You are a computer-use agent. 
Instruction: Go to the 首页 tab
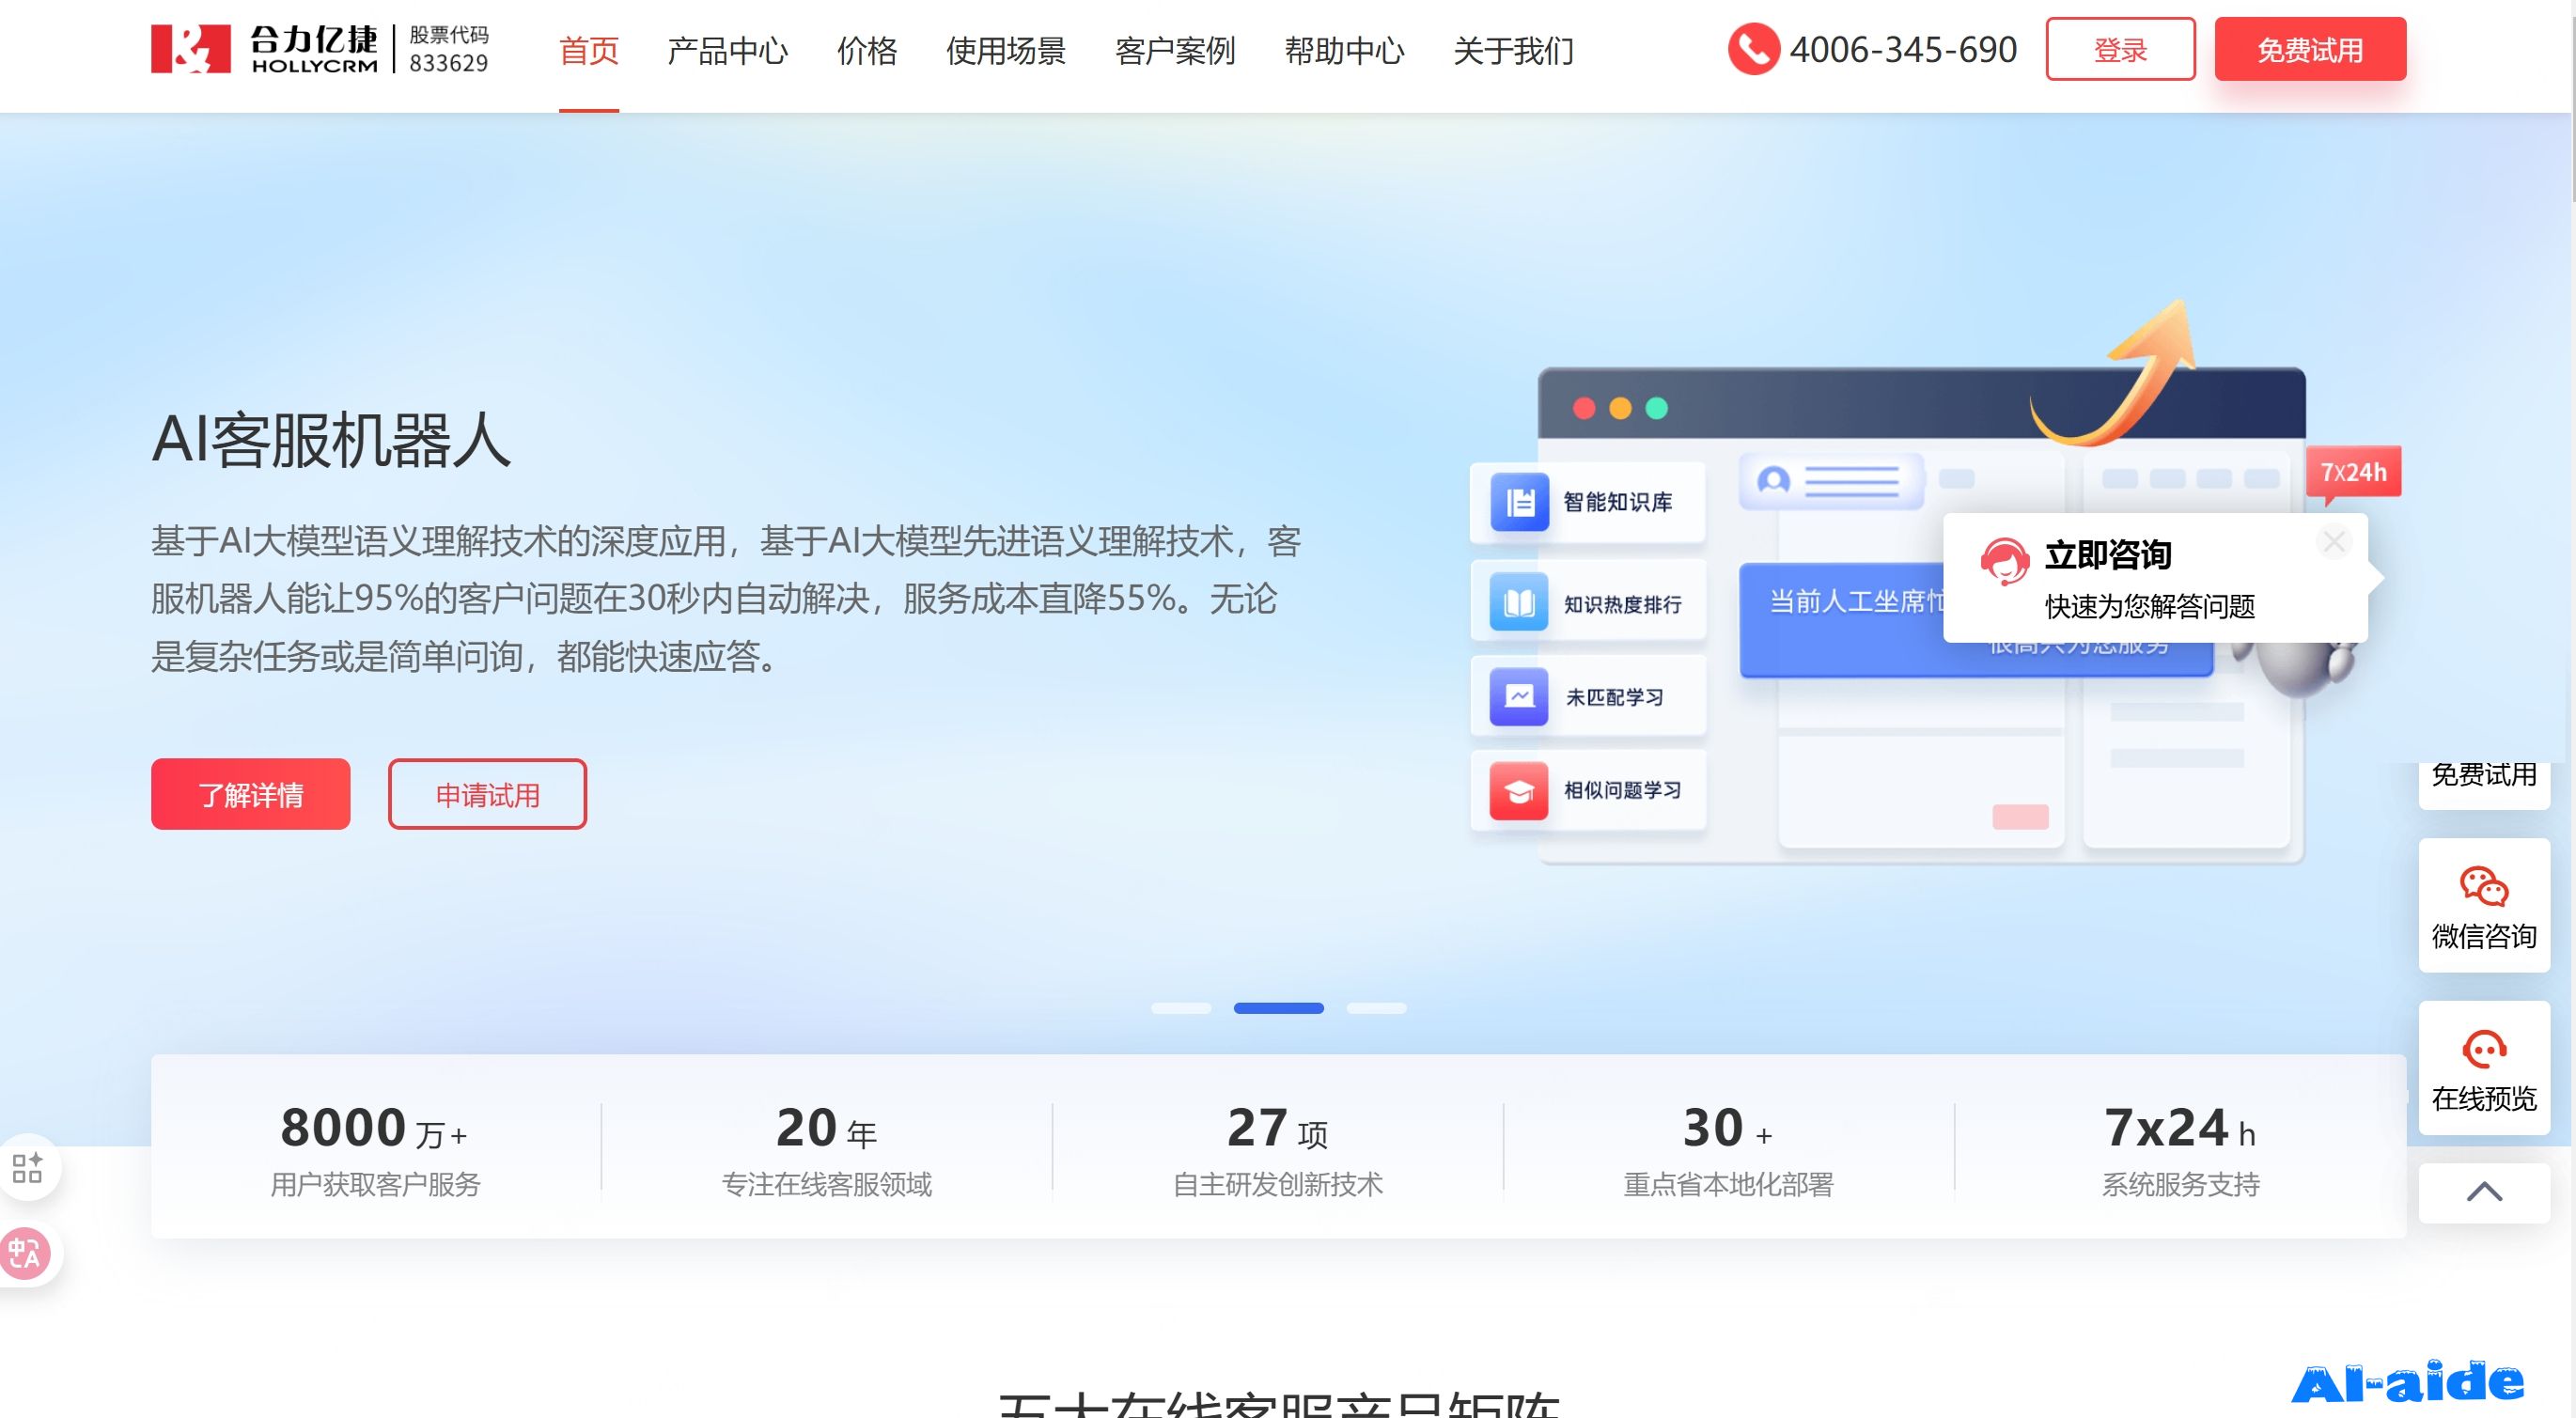coord(588,50)
